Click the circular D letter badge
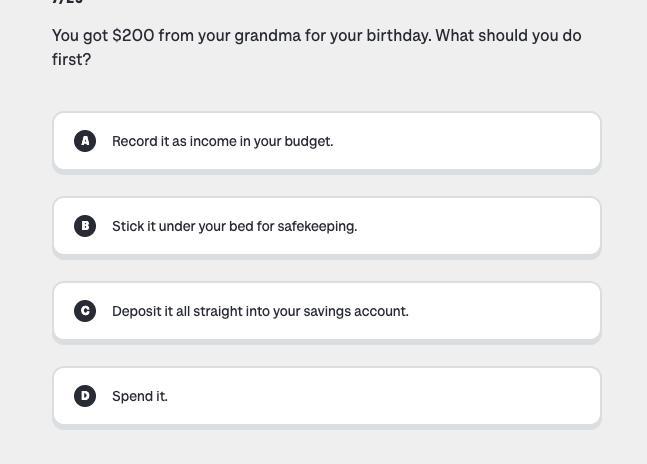This screenshot has height=464, width=647. pos(85,396)
